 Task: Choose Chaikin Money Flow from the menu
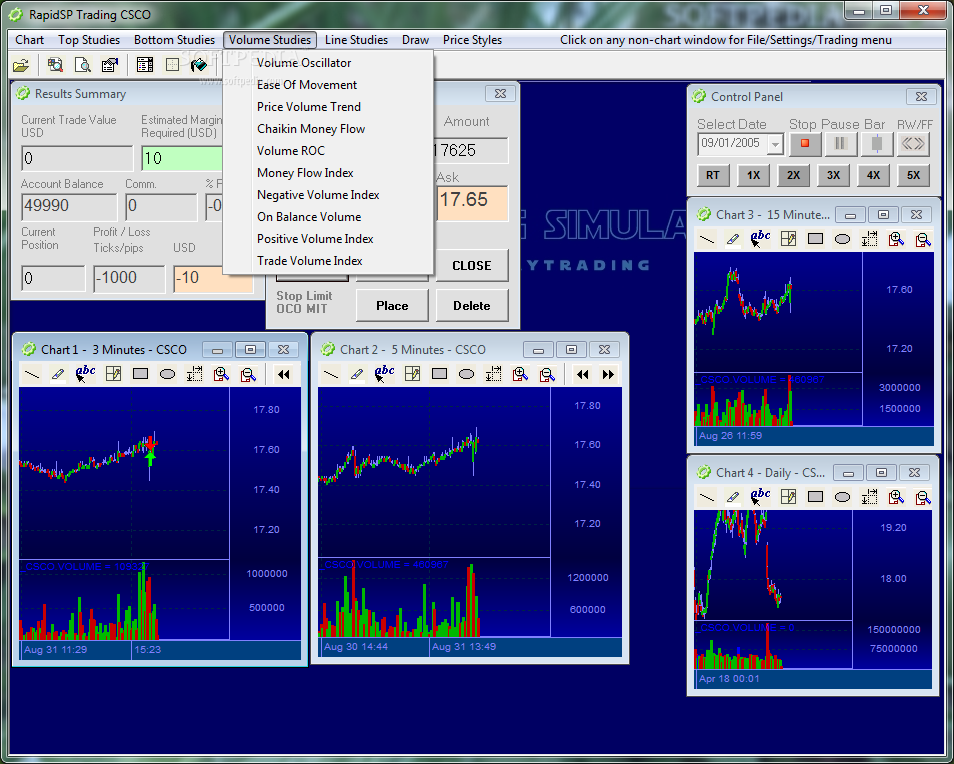328,128
